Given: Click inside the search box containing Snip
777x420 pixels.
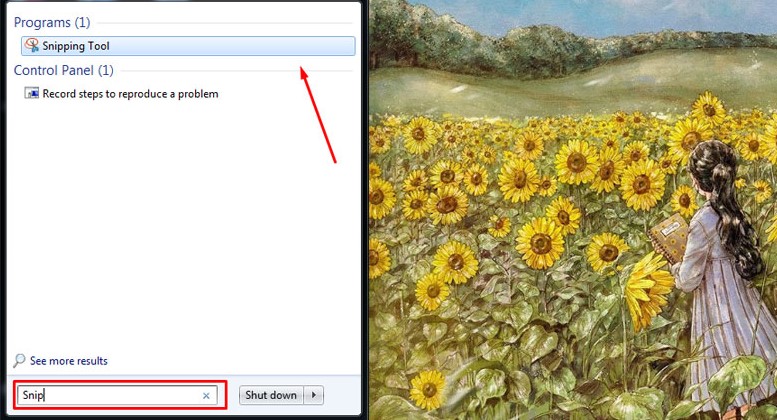Looking at the screenshot, I should [x=117, y=395].
